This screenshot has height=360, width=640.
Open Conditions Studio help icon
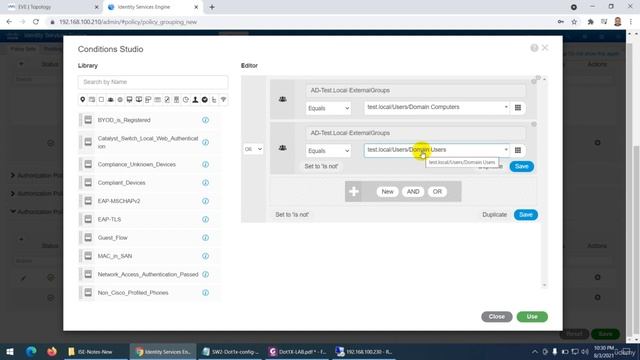(x=534, y=48)
